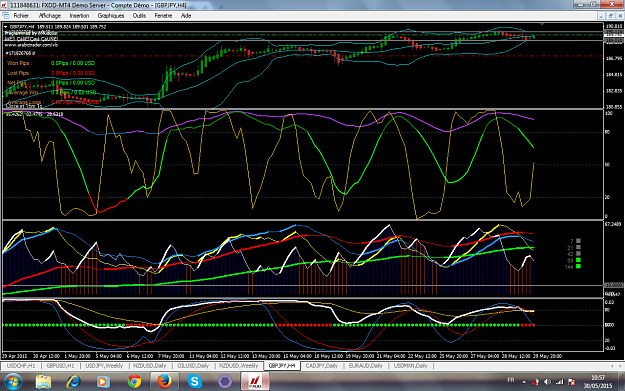Select the GBPJPY,H4 chart tab
Image resolution: width=625 pixels, height=391 pixels.
282,365
